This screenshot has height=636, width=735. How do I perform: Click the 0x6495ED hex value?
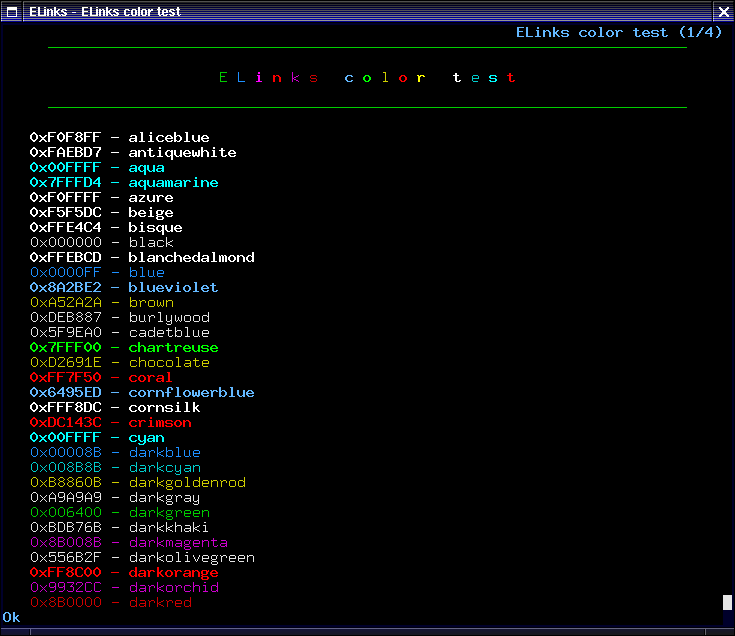[66, 392]
